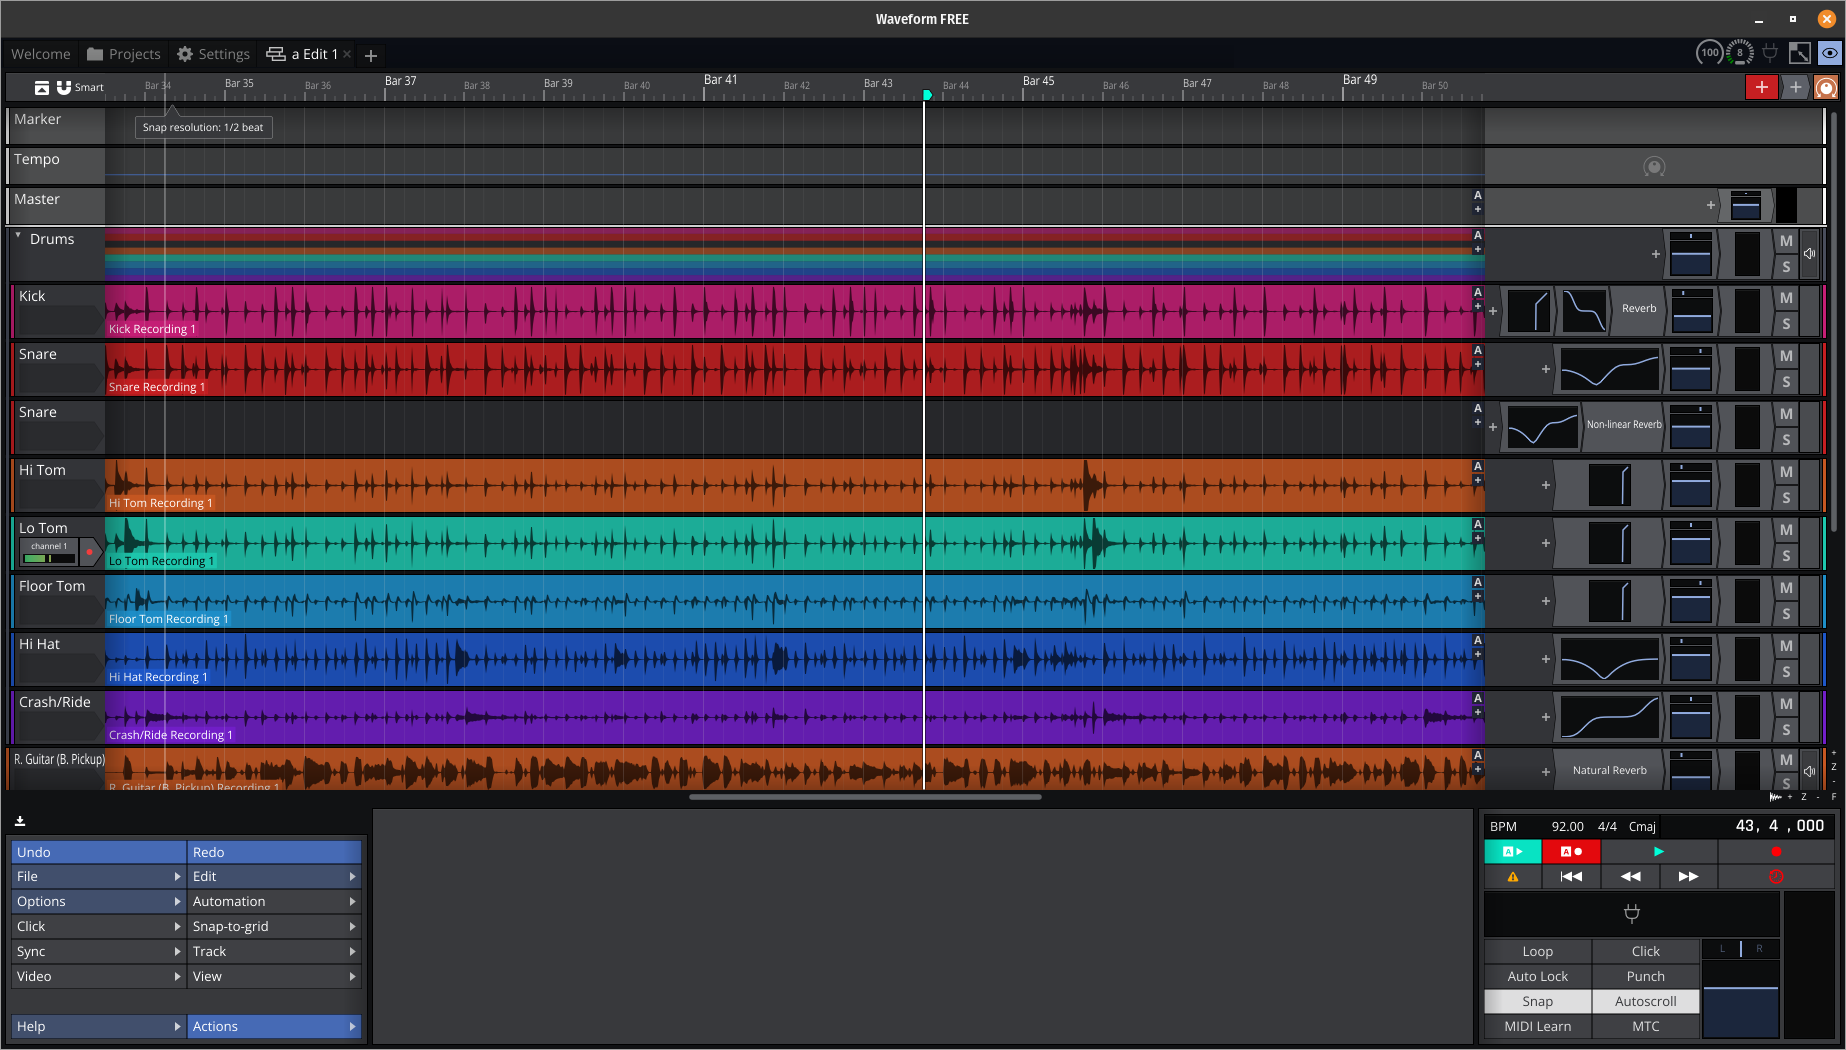Select the Lo Tom channel 1 input

48,552
